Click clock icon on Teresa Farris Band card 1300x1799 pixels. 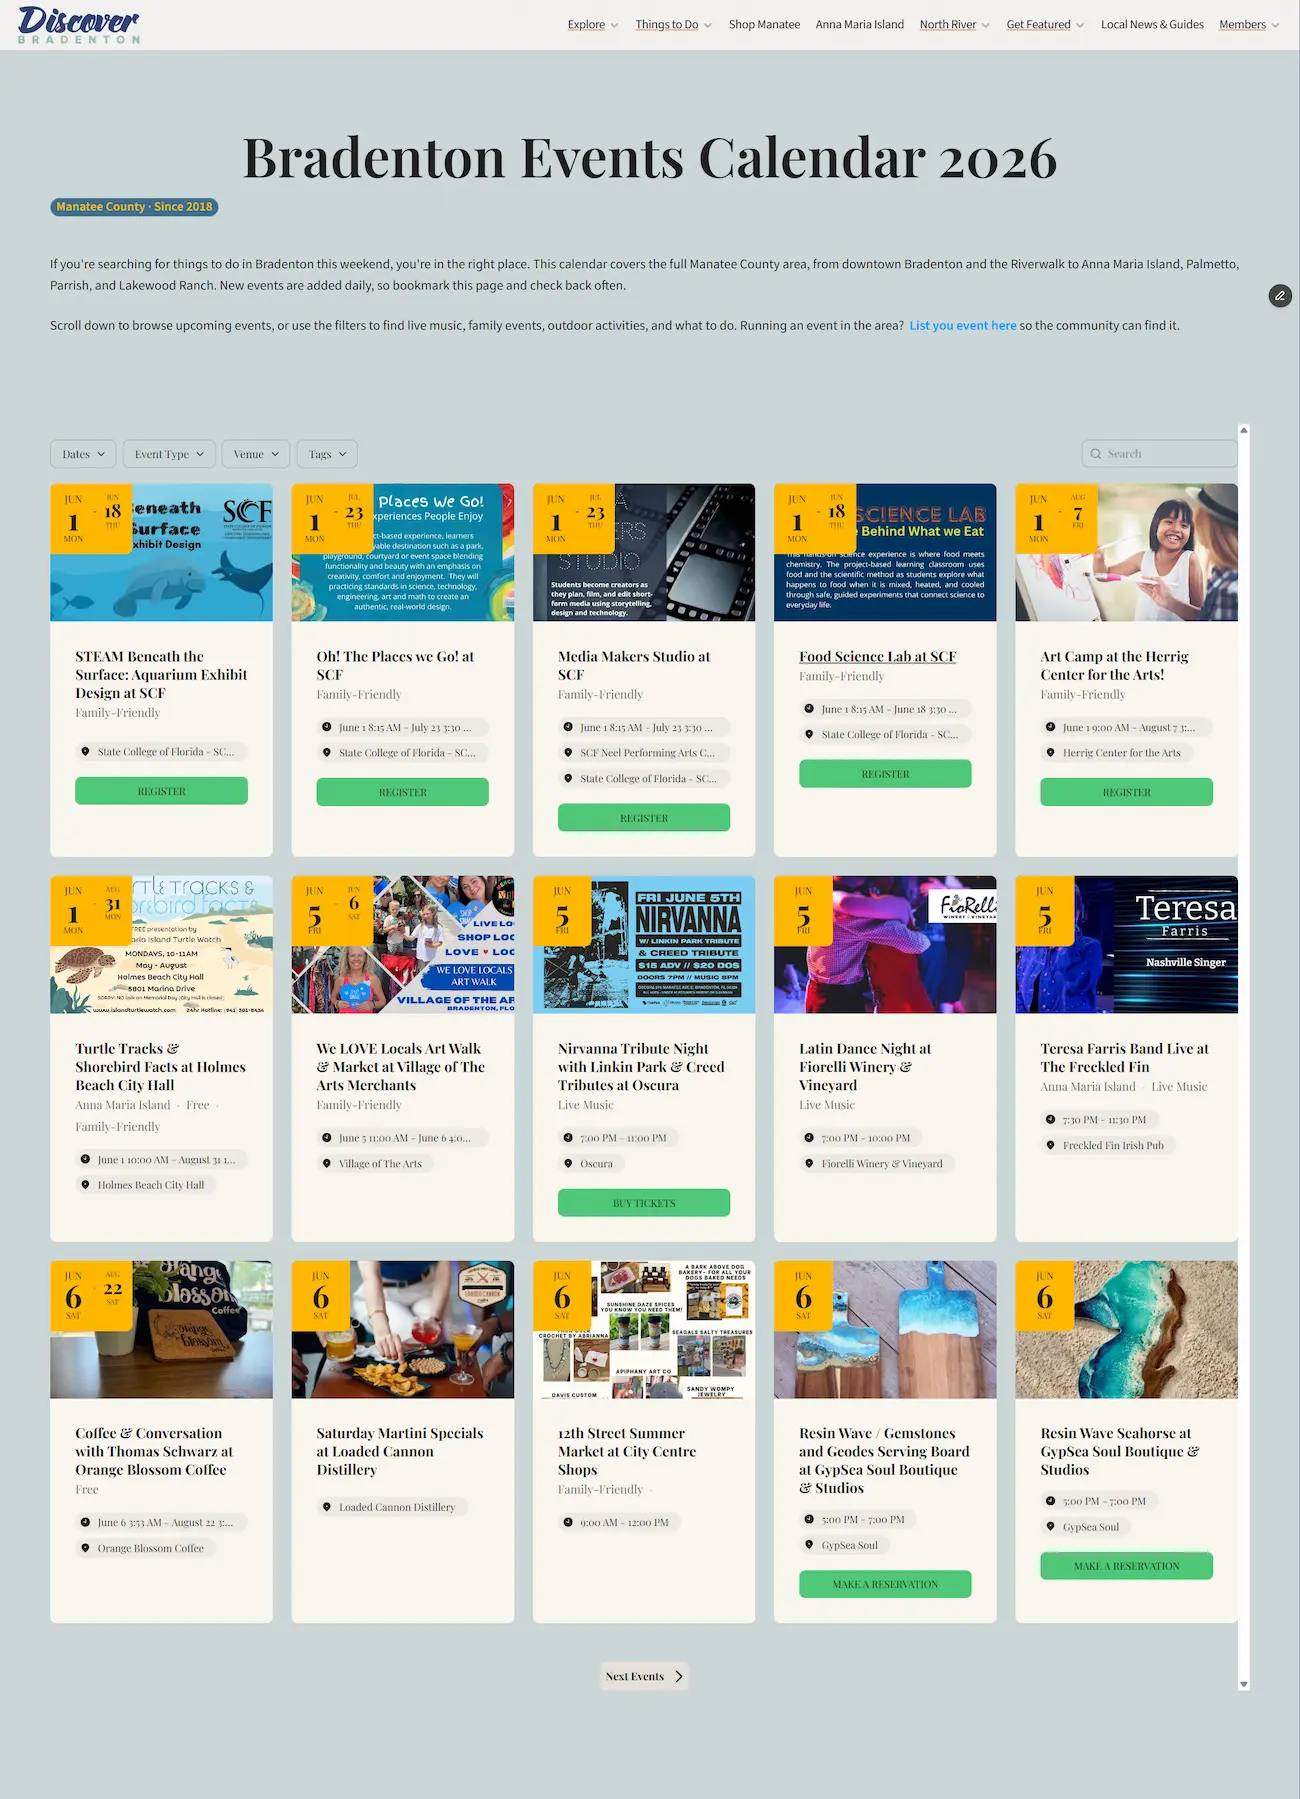[1050, 1120]
